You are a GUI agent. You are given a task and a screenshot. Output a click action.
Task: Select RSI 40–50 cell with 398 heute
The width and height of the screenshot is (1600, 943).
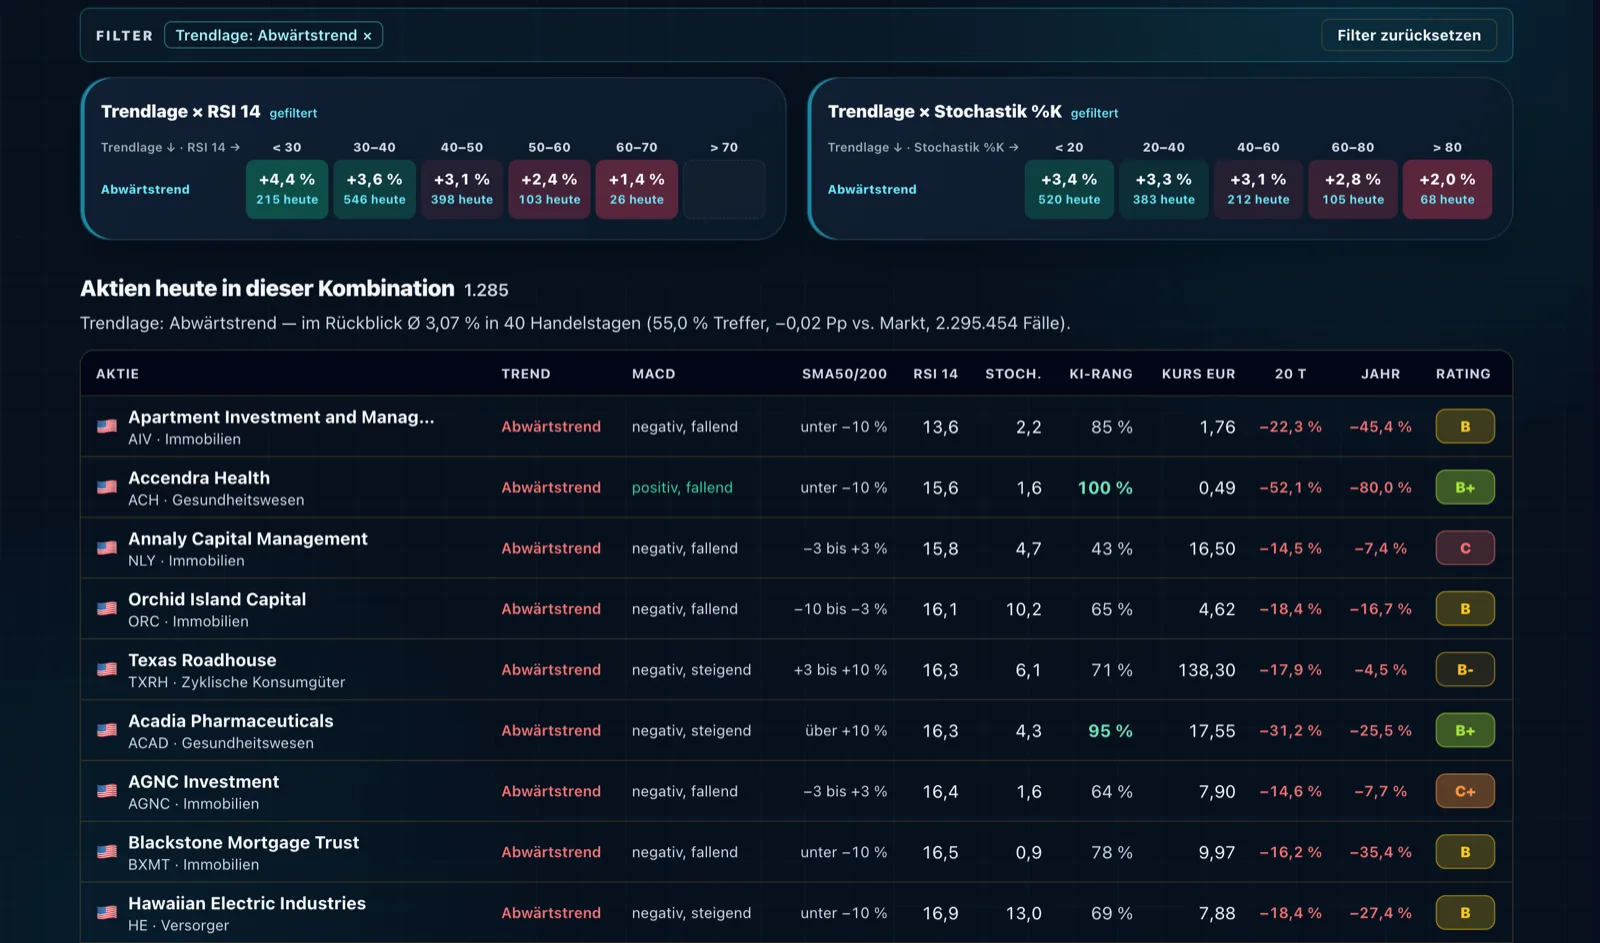[462, 189]
